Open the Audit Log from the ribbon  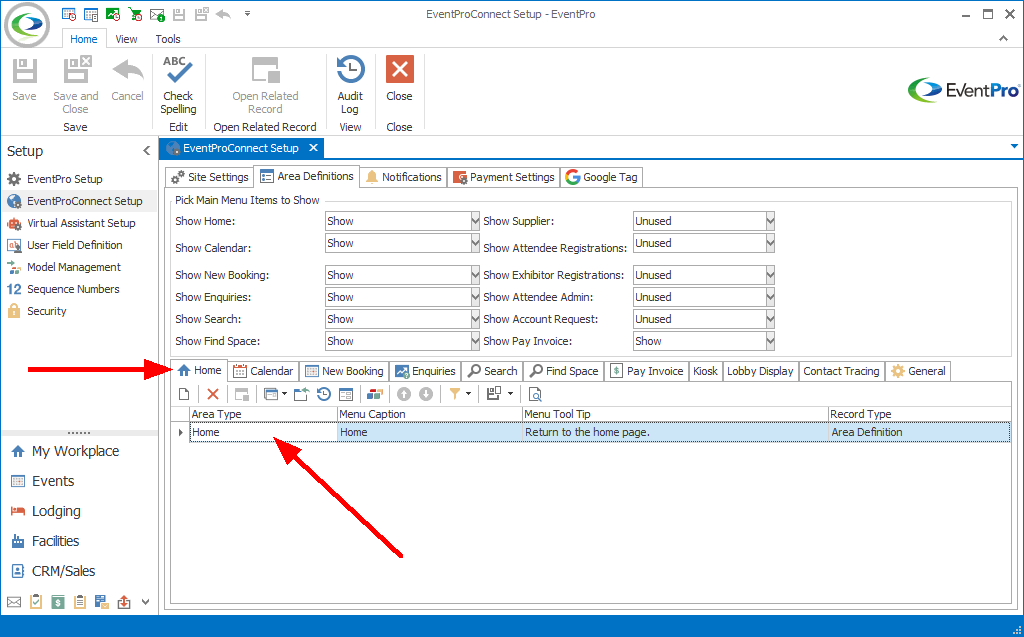click(x=350, y=86)
